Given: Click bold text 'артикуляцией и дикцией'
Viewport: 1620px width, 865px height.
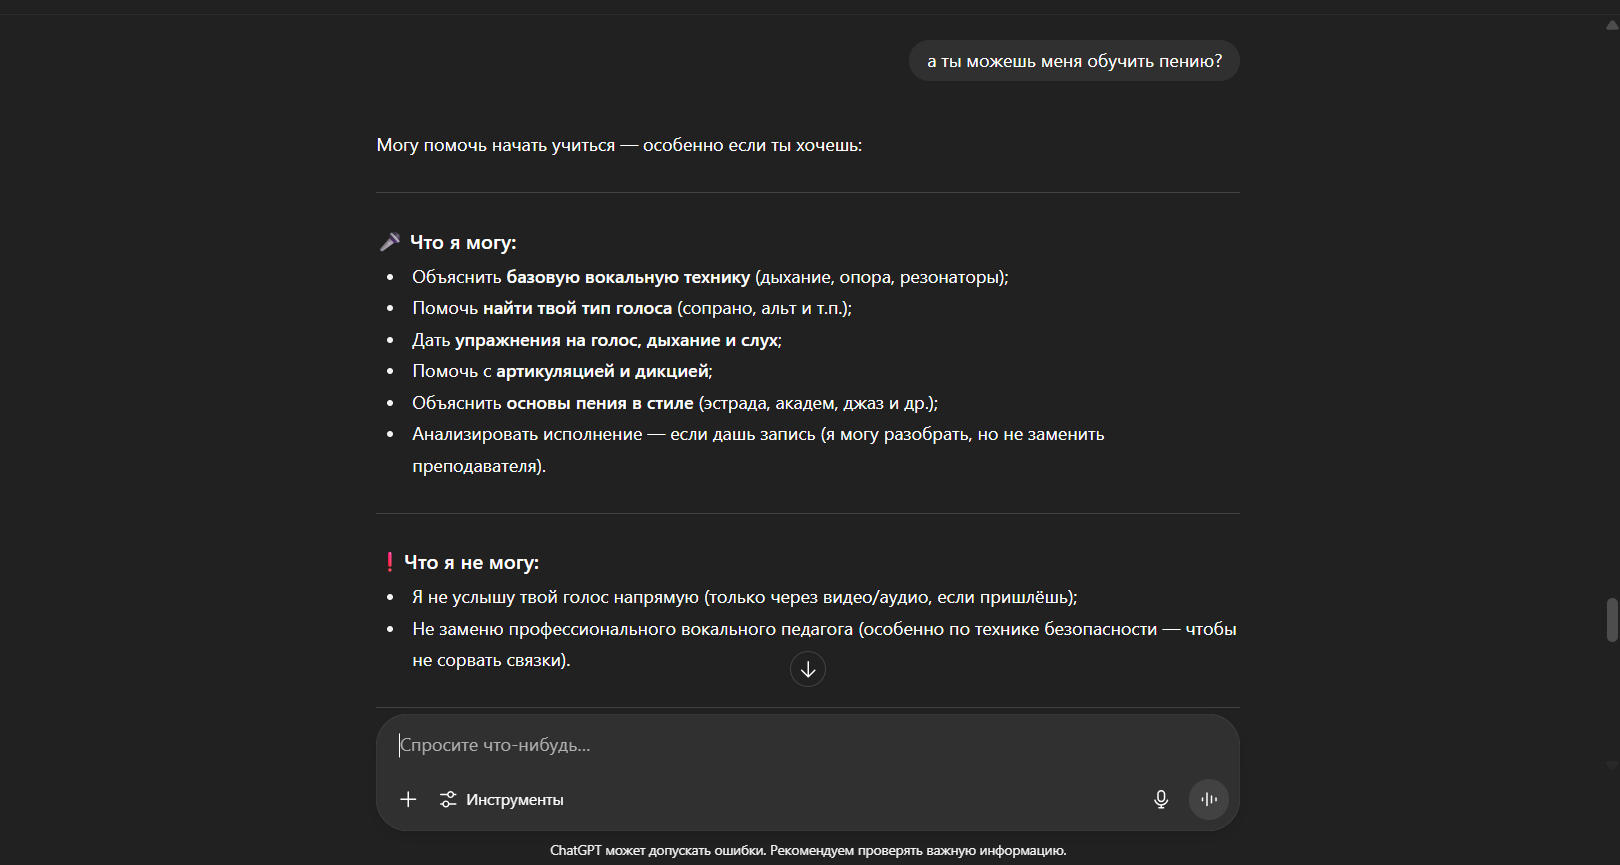Looking at the screenshot, I should coord(602,371).
